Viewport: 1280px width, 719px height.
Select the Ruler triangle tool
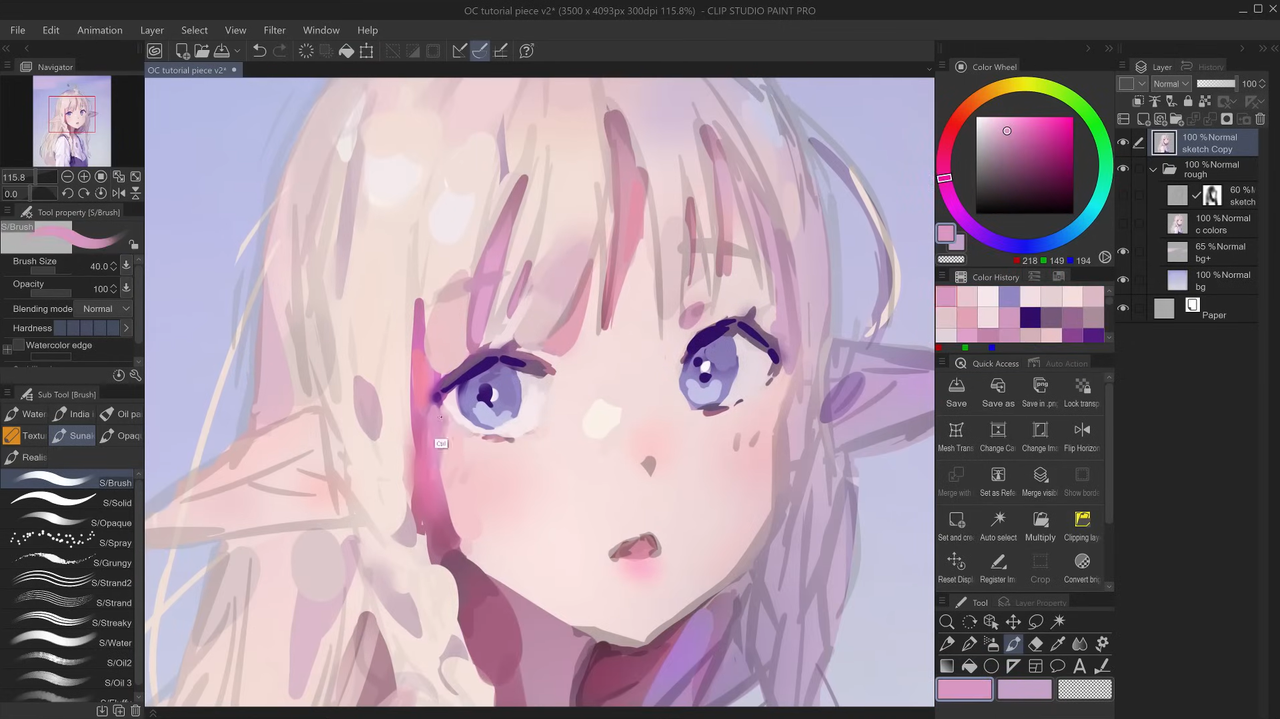click(1013, 666)
